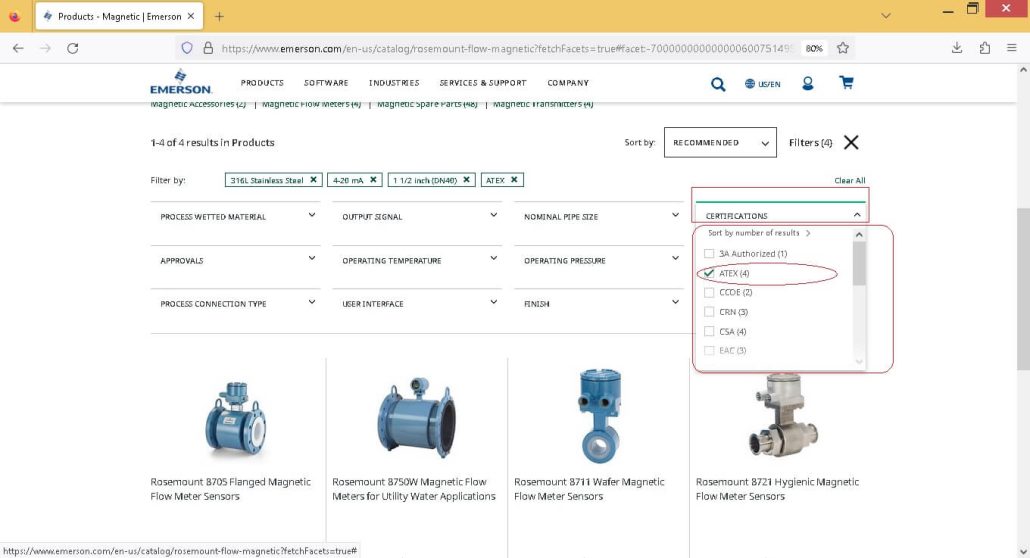The height and width of the screenshot is (558, 1030).
Task: Expand the Finish filter
Action: pyautogui.click(x=599, y=304)
